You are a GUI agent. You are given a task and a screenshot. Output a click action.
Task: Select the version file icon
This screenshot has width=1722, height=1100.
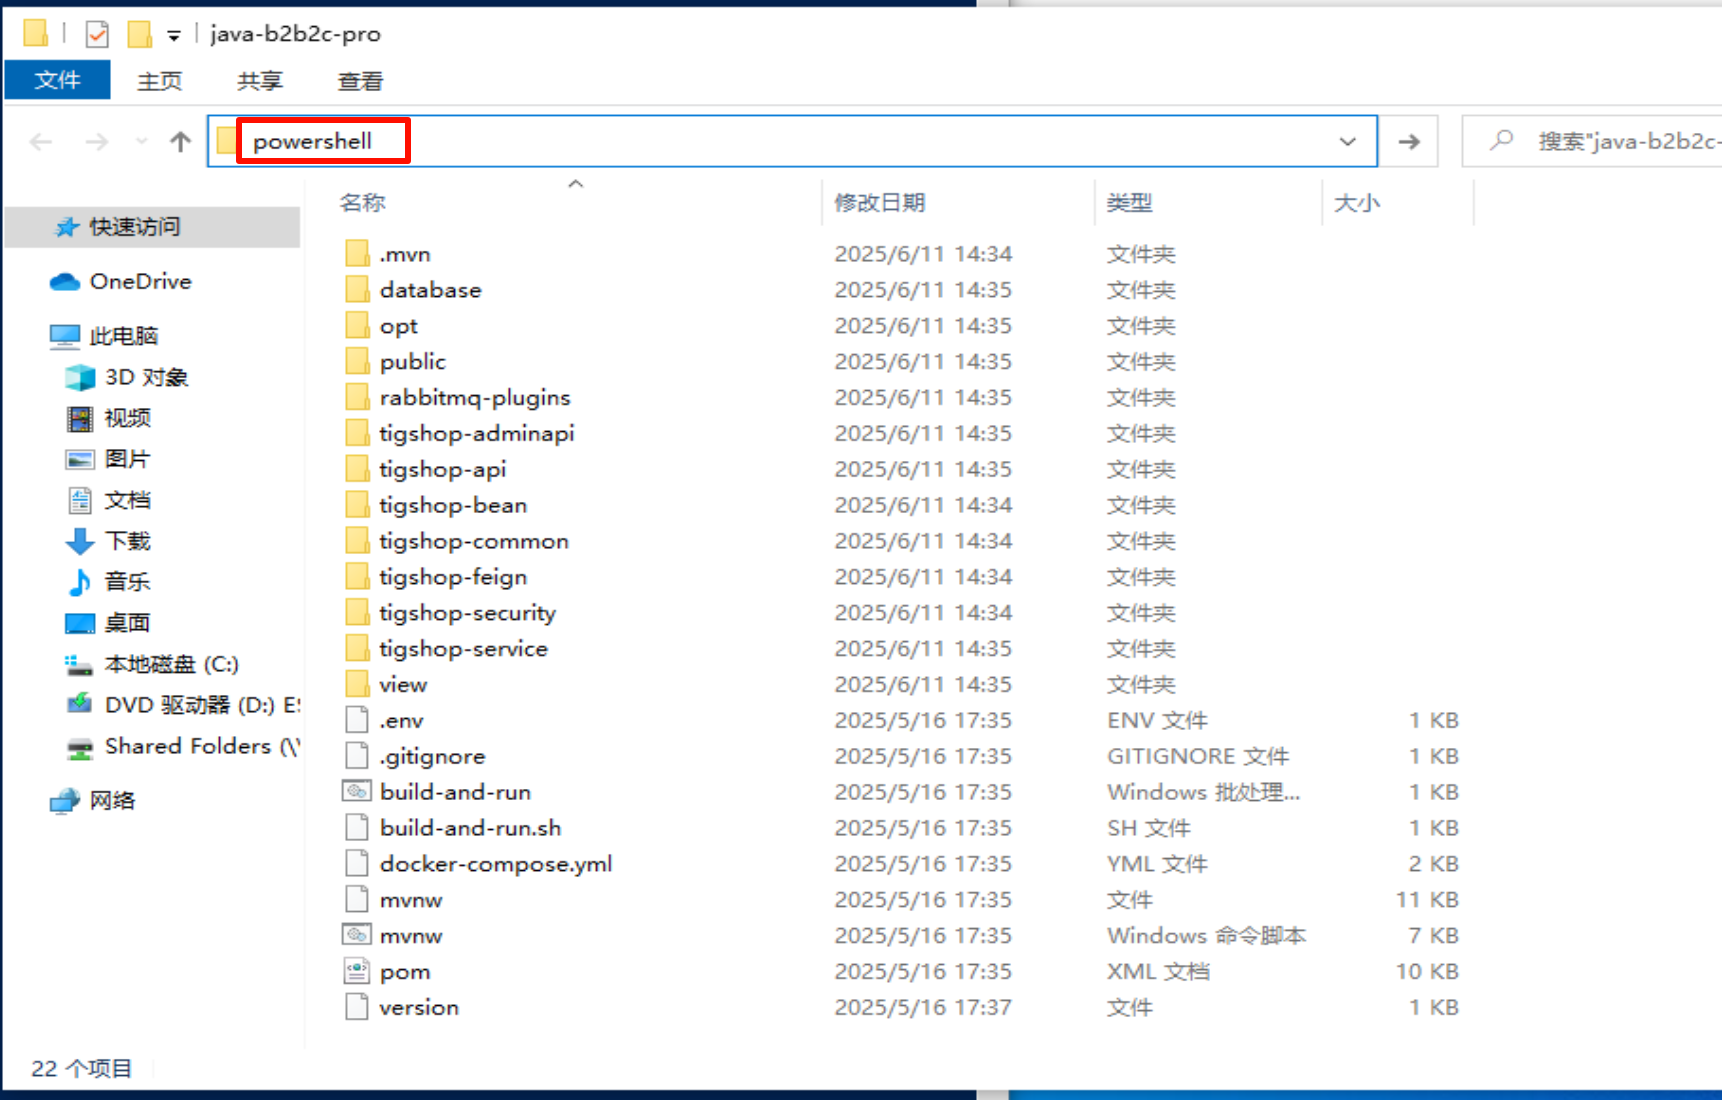click(357, 1008)
